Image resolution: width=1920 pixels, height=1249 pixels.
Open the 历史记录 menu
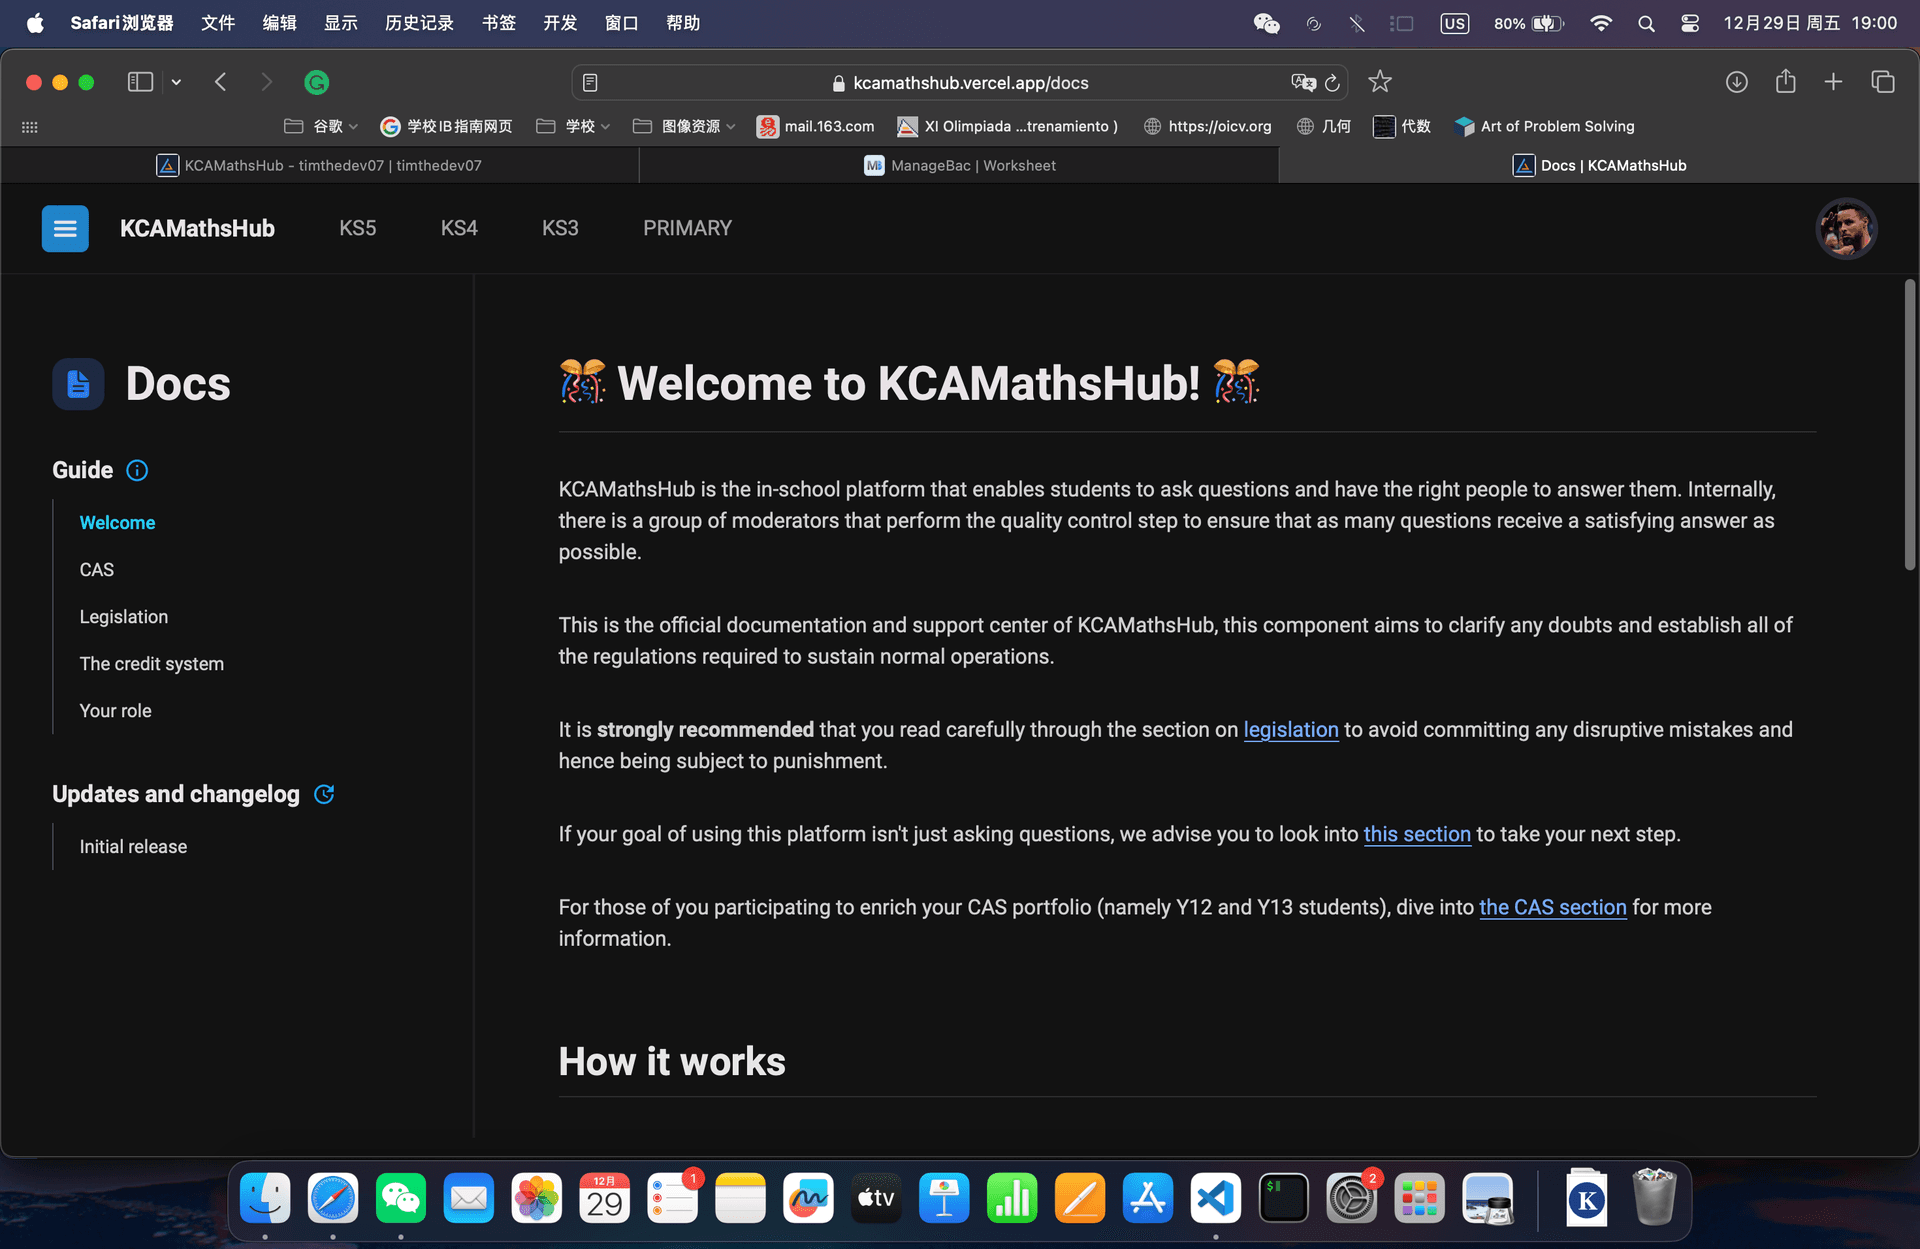419,23
